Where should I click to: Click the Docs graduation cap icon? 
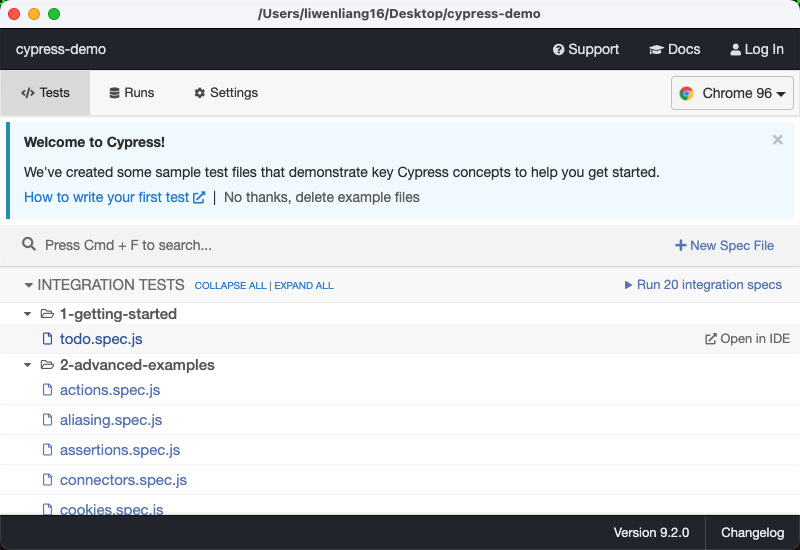(x=656, y=49)
